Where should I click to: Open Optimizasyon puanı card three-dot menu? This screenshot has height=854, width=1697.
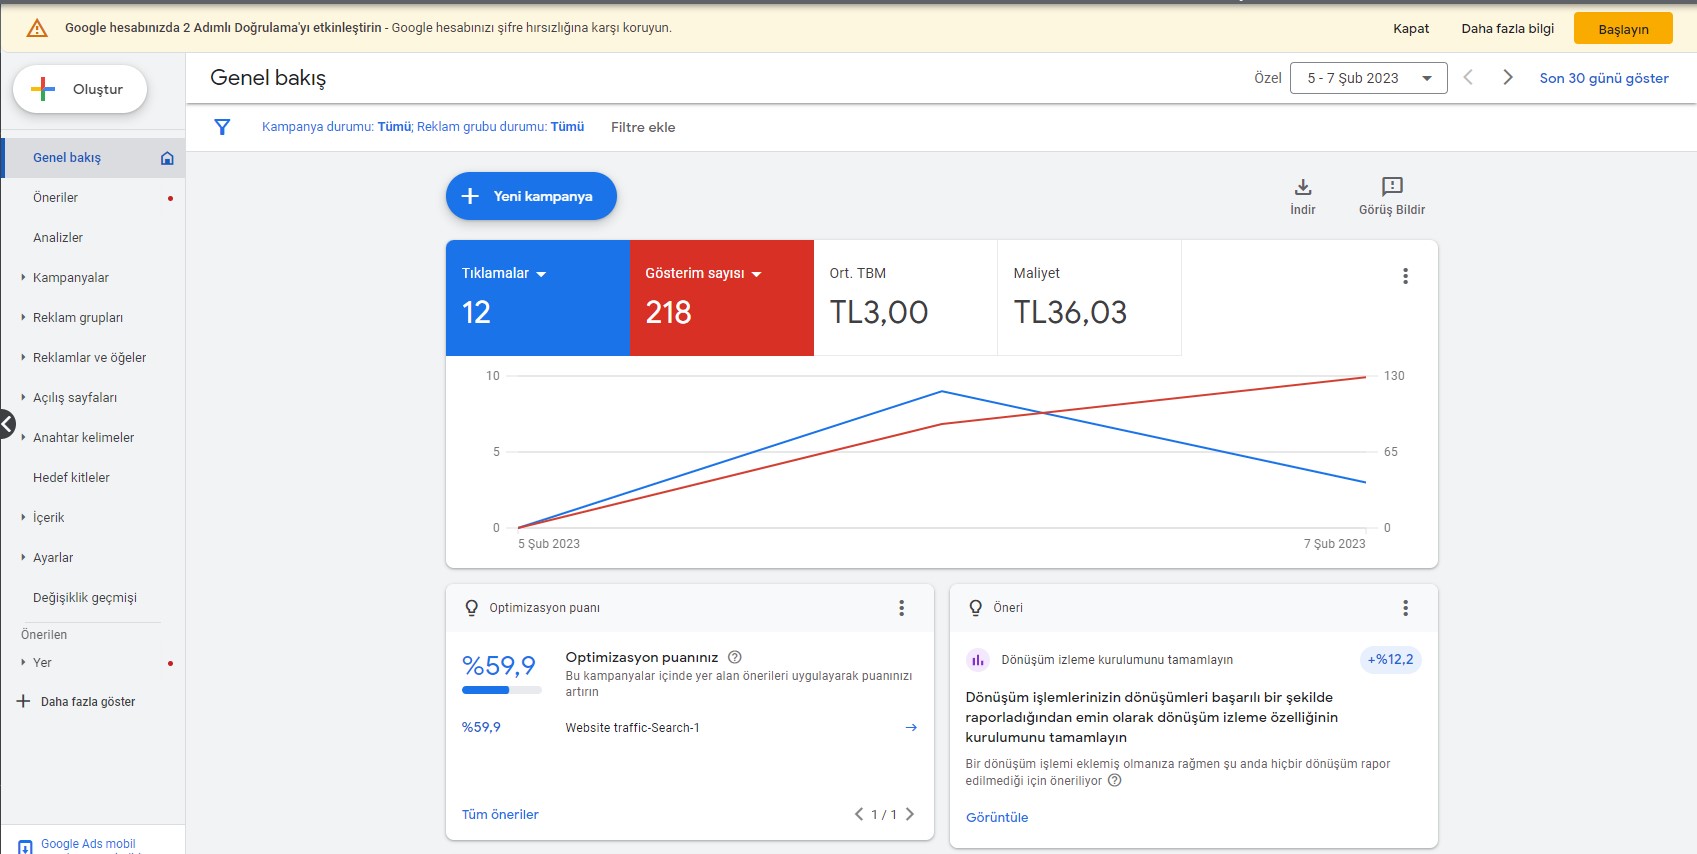coord(901,608)
